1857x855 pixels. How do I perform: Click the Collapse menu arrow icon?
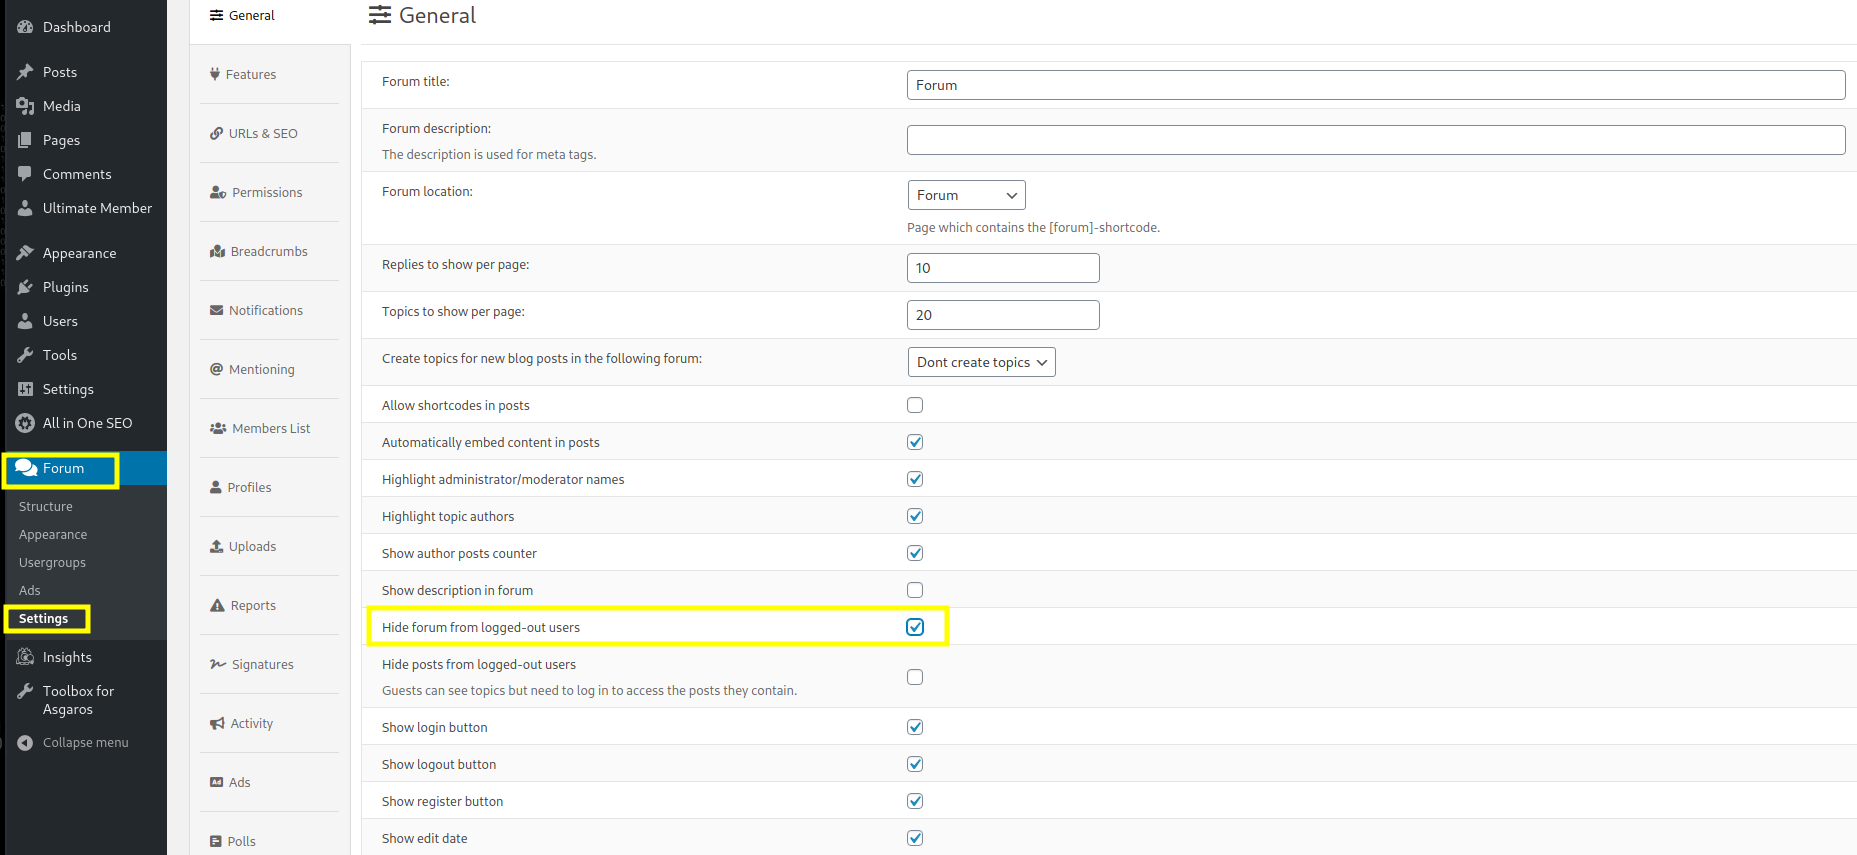pyautogui.click(x=25, y=743)
